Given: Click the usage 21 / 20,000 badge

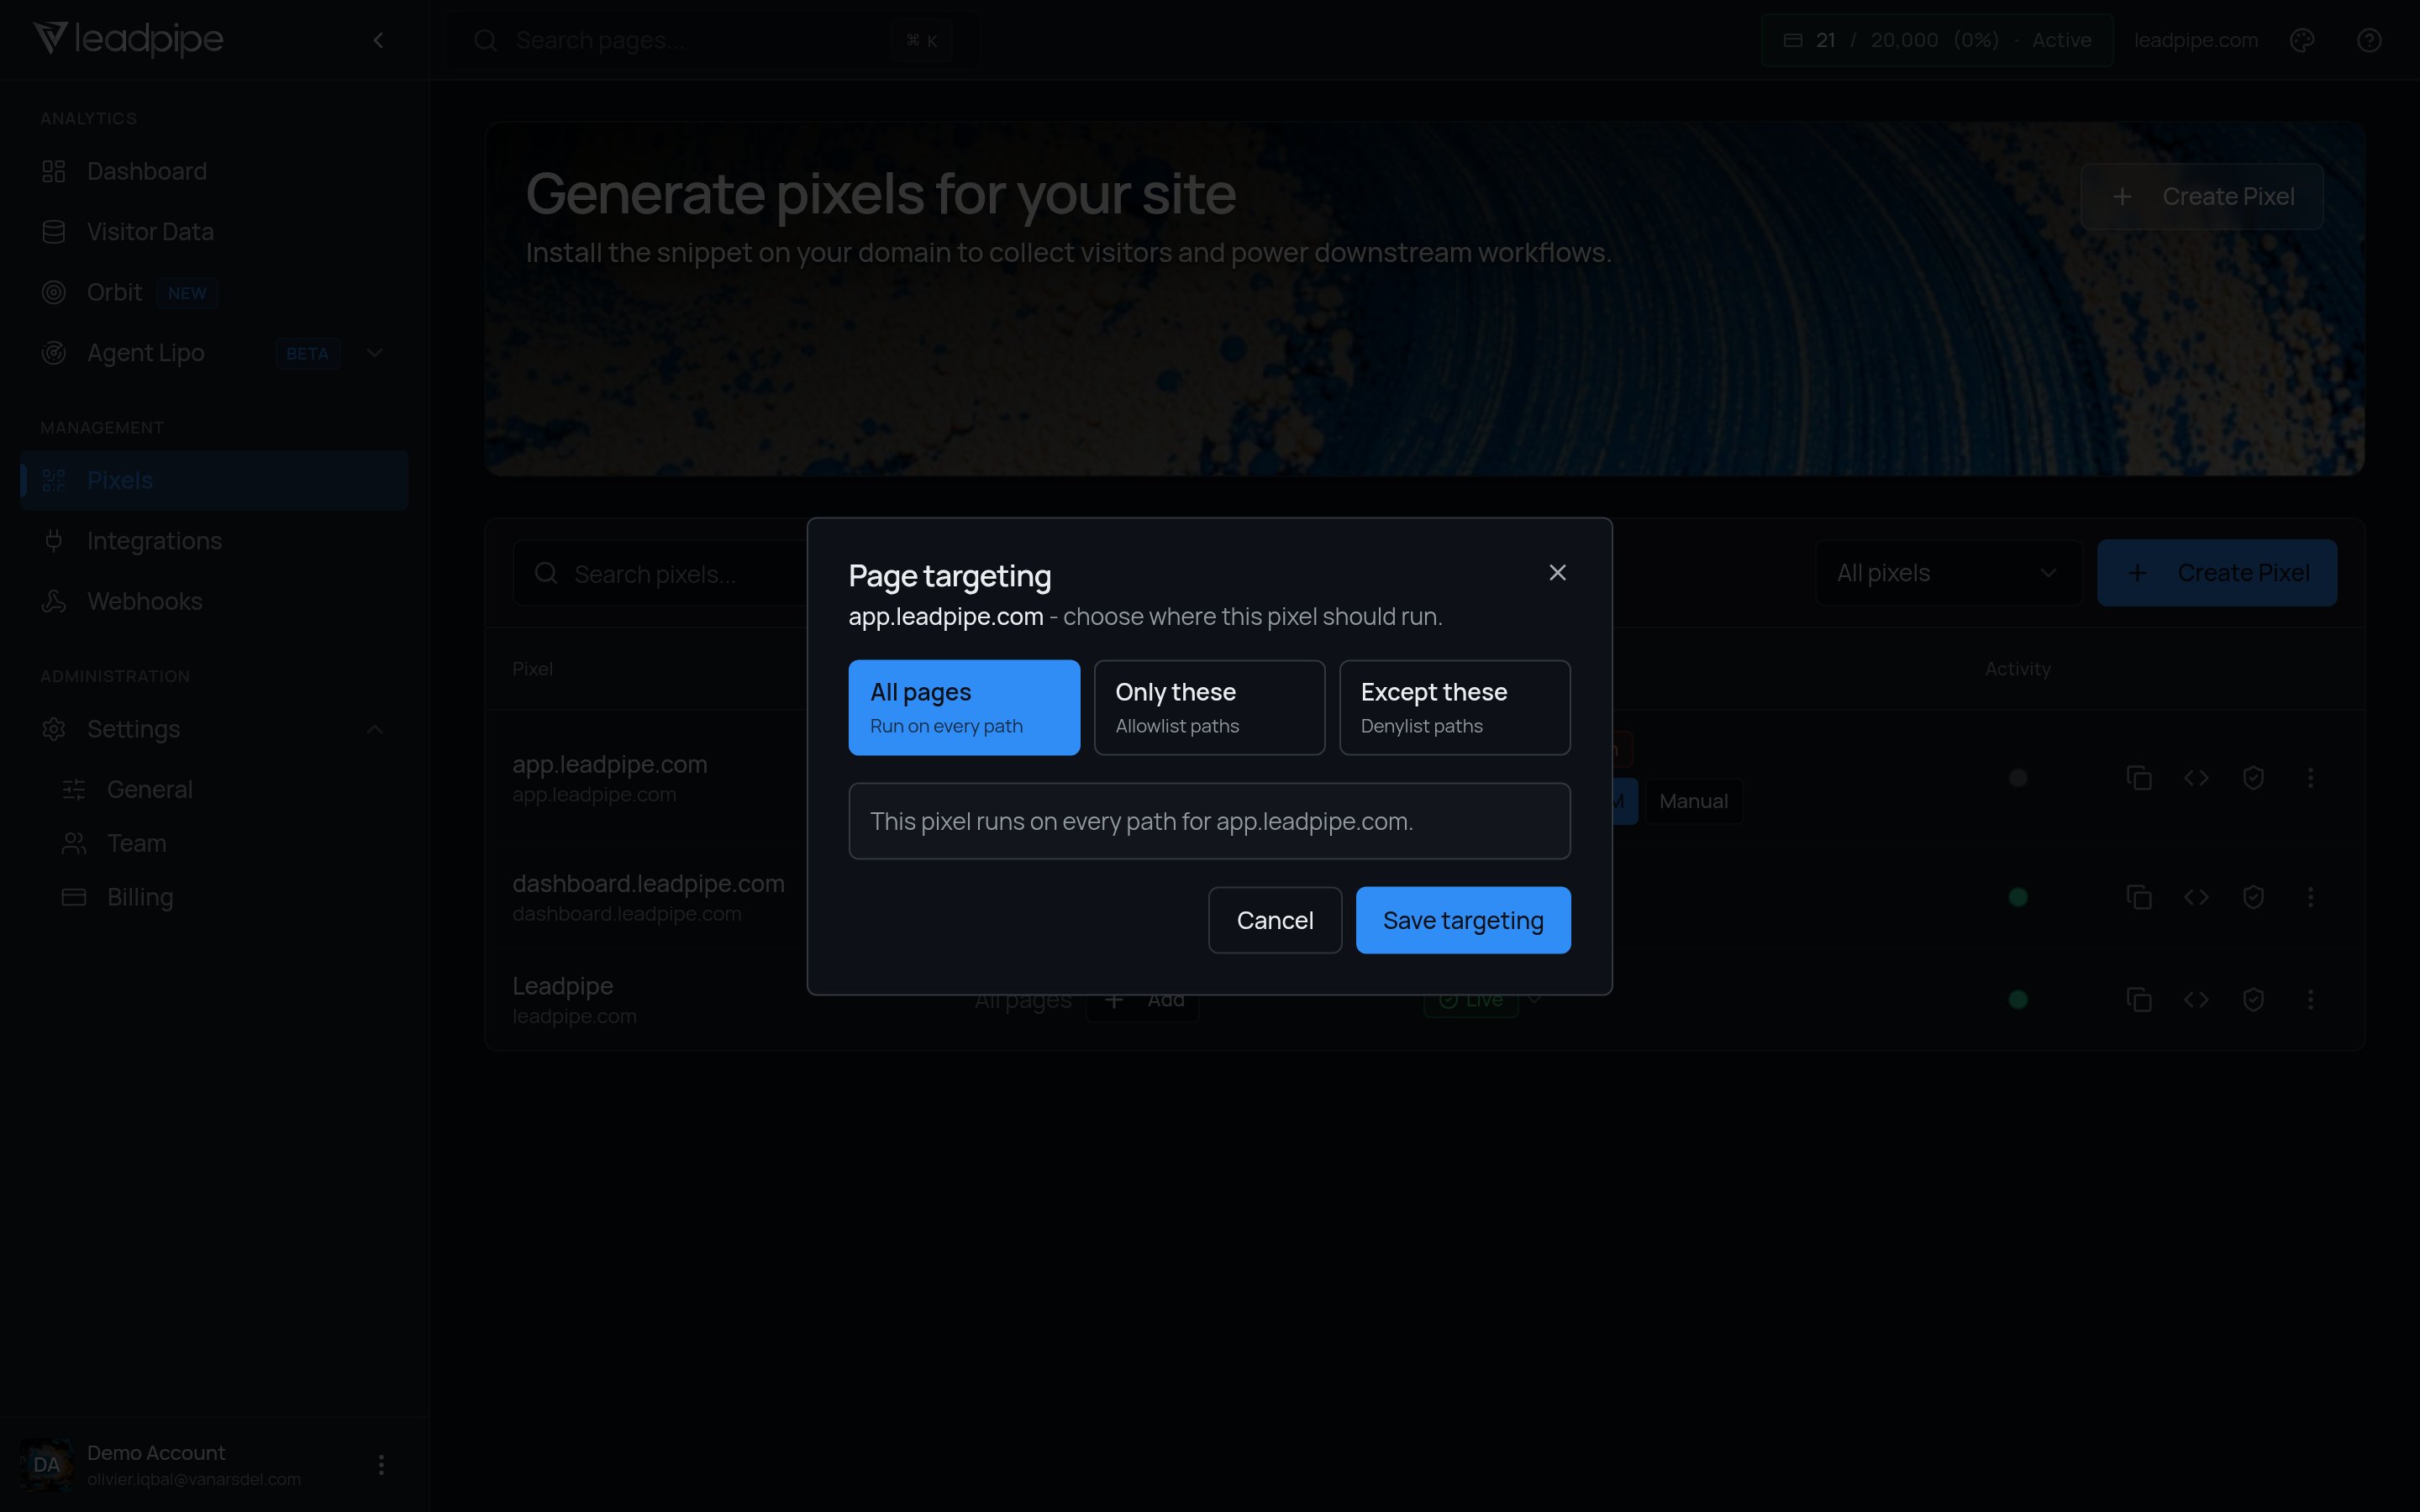Looking at the screenshot, I should click(1937, 40).
